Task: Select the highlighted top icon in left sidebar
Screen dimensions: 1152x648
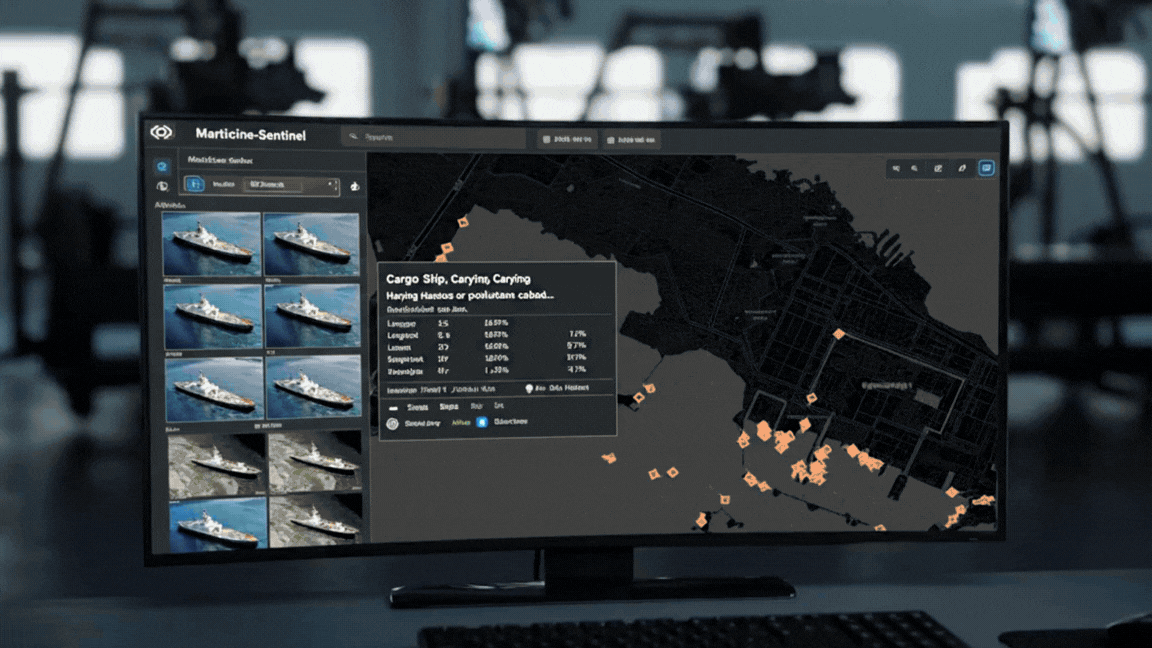Action: point(162,166)
